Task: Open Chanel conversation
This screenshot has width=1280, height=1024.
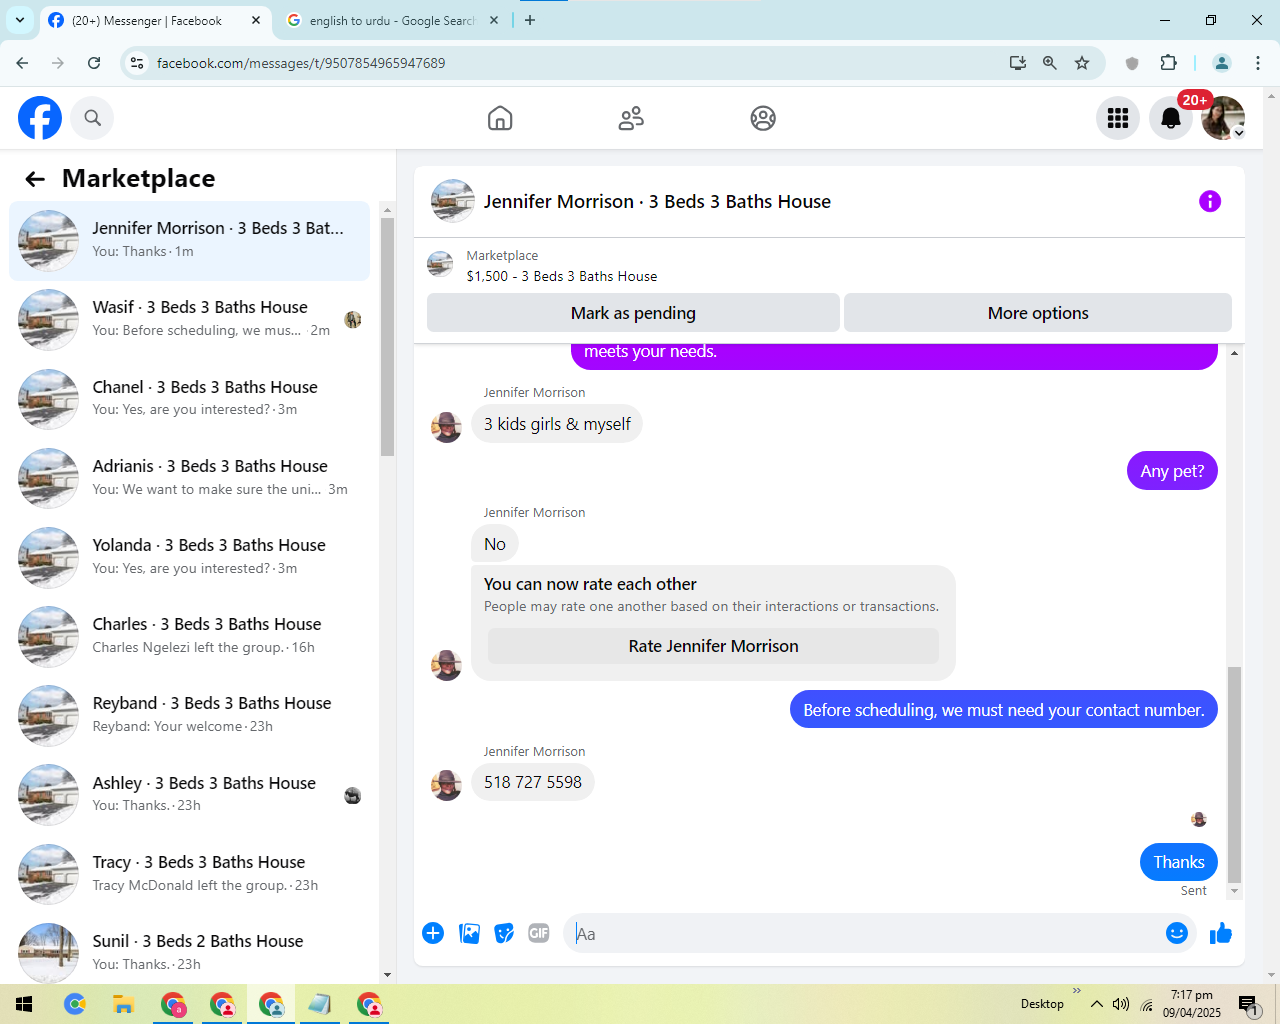Action: (189, 399)
